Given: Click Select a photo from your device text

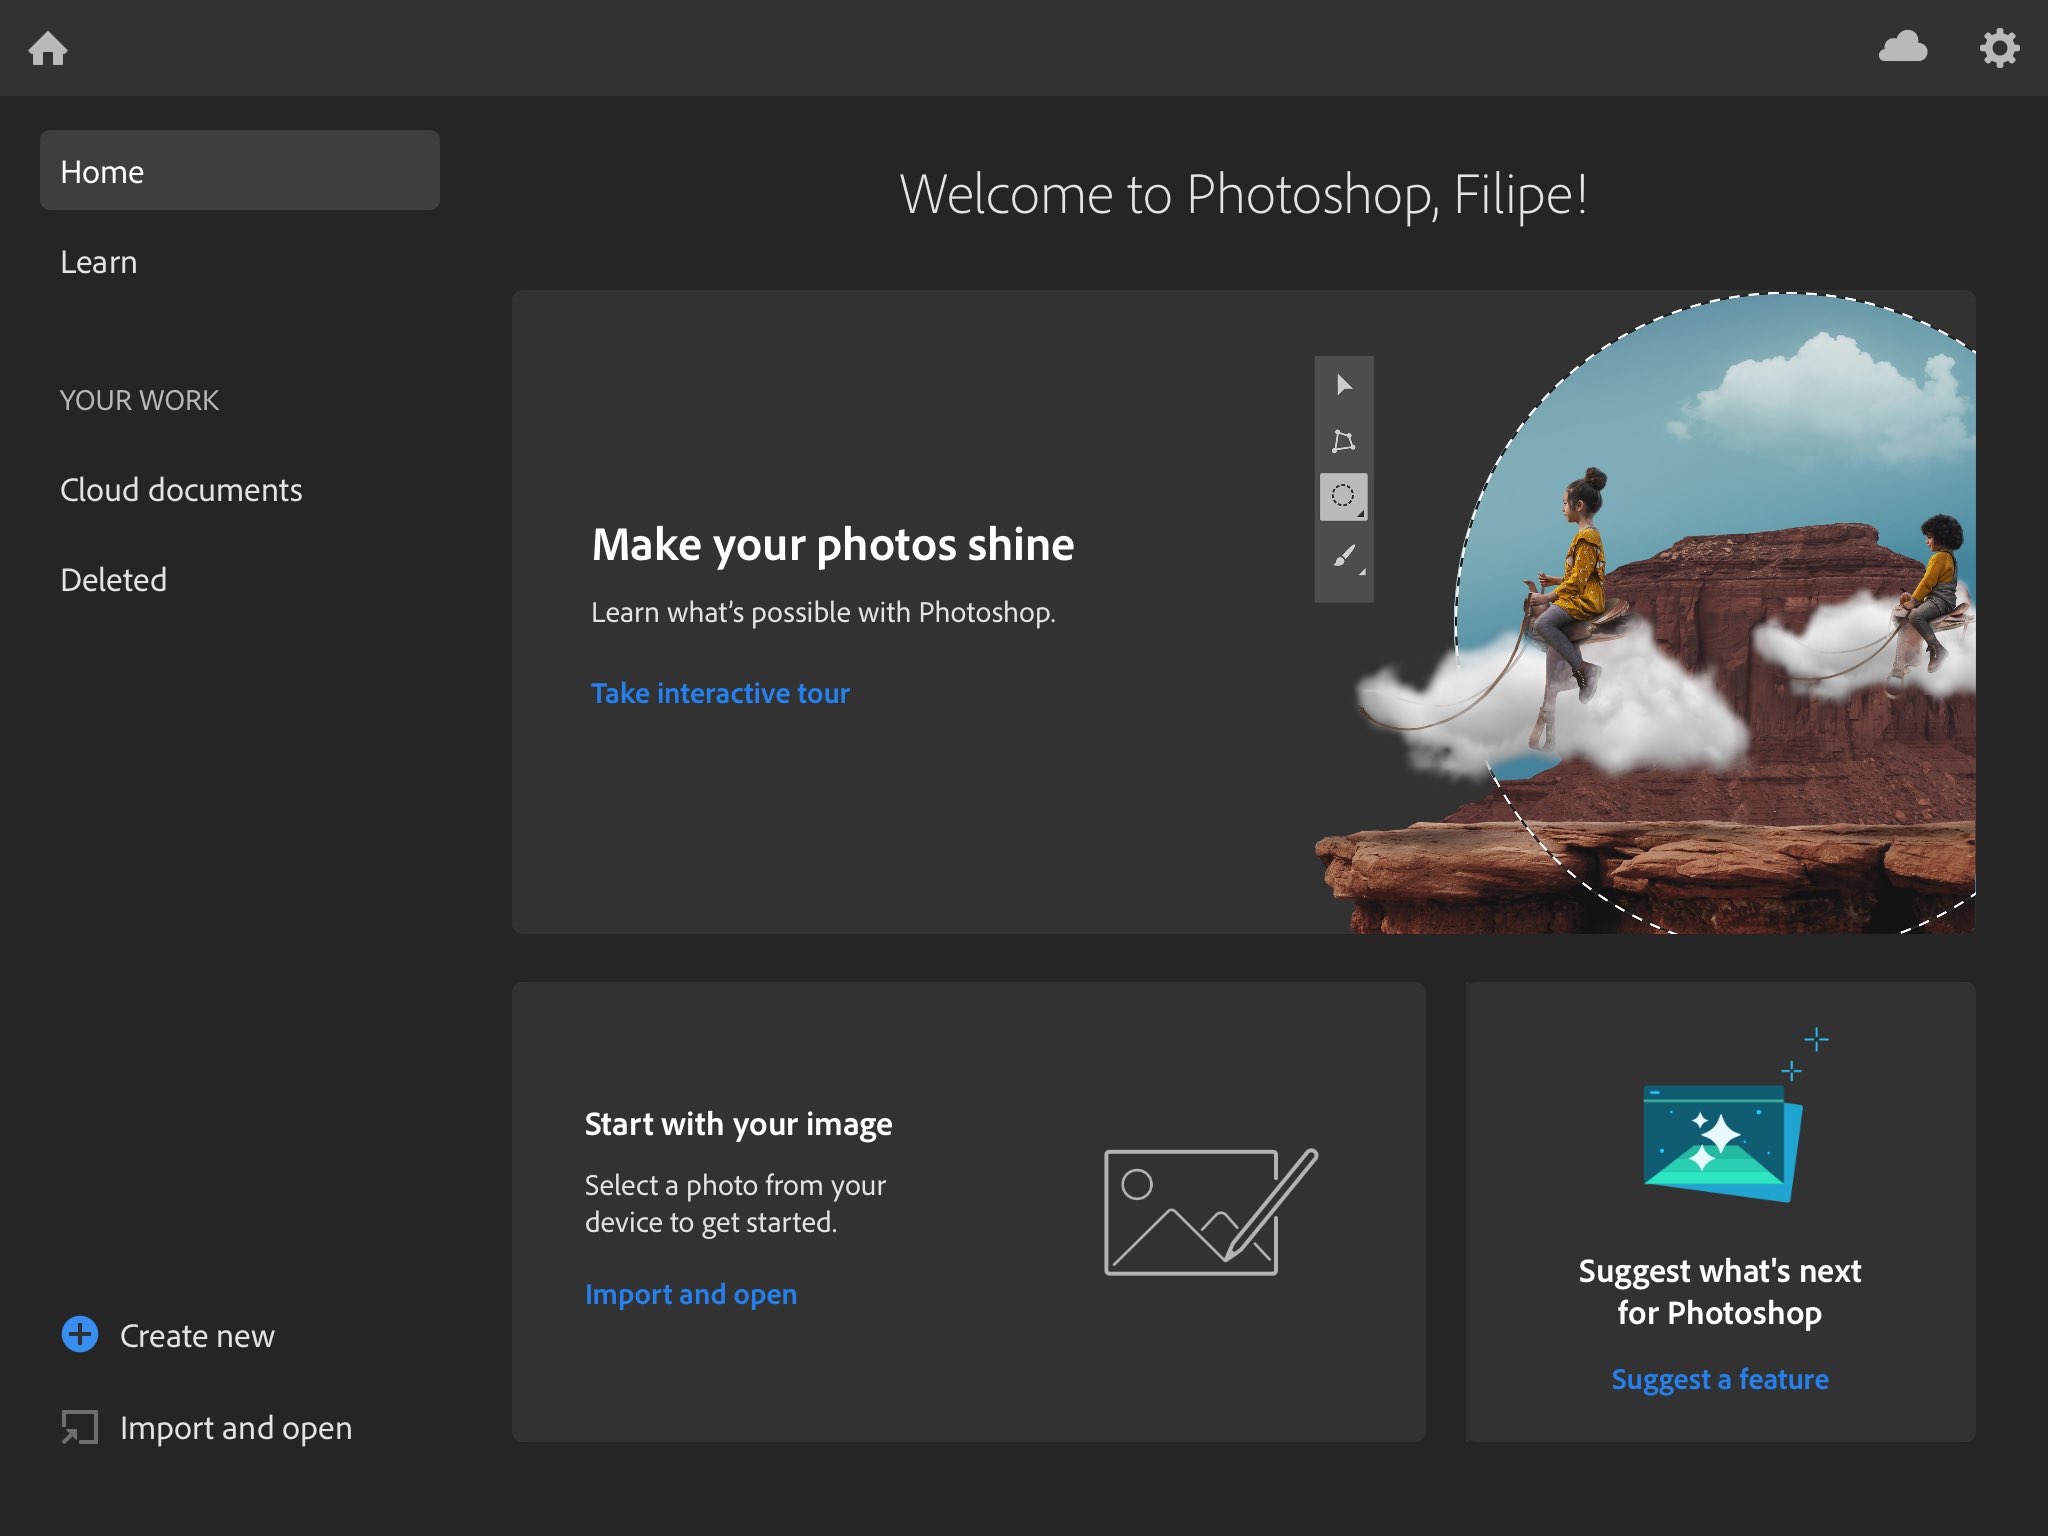Looking at the screenshot, I should [x=735, y=1203].
